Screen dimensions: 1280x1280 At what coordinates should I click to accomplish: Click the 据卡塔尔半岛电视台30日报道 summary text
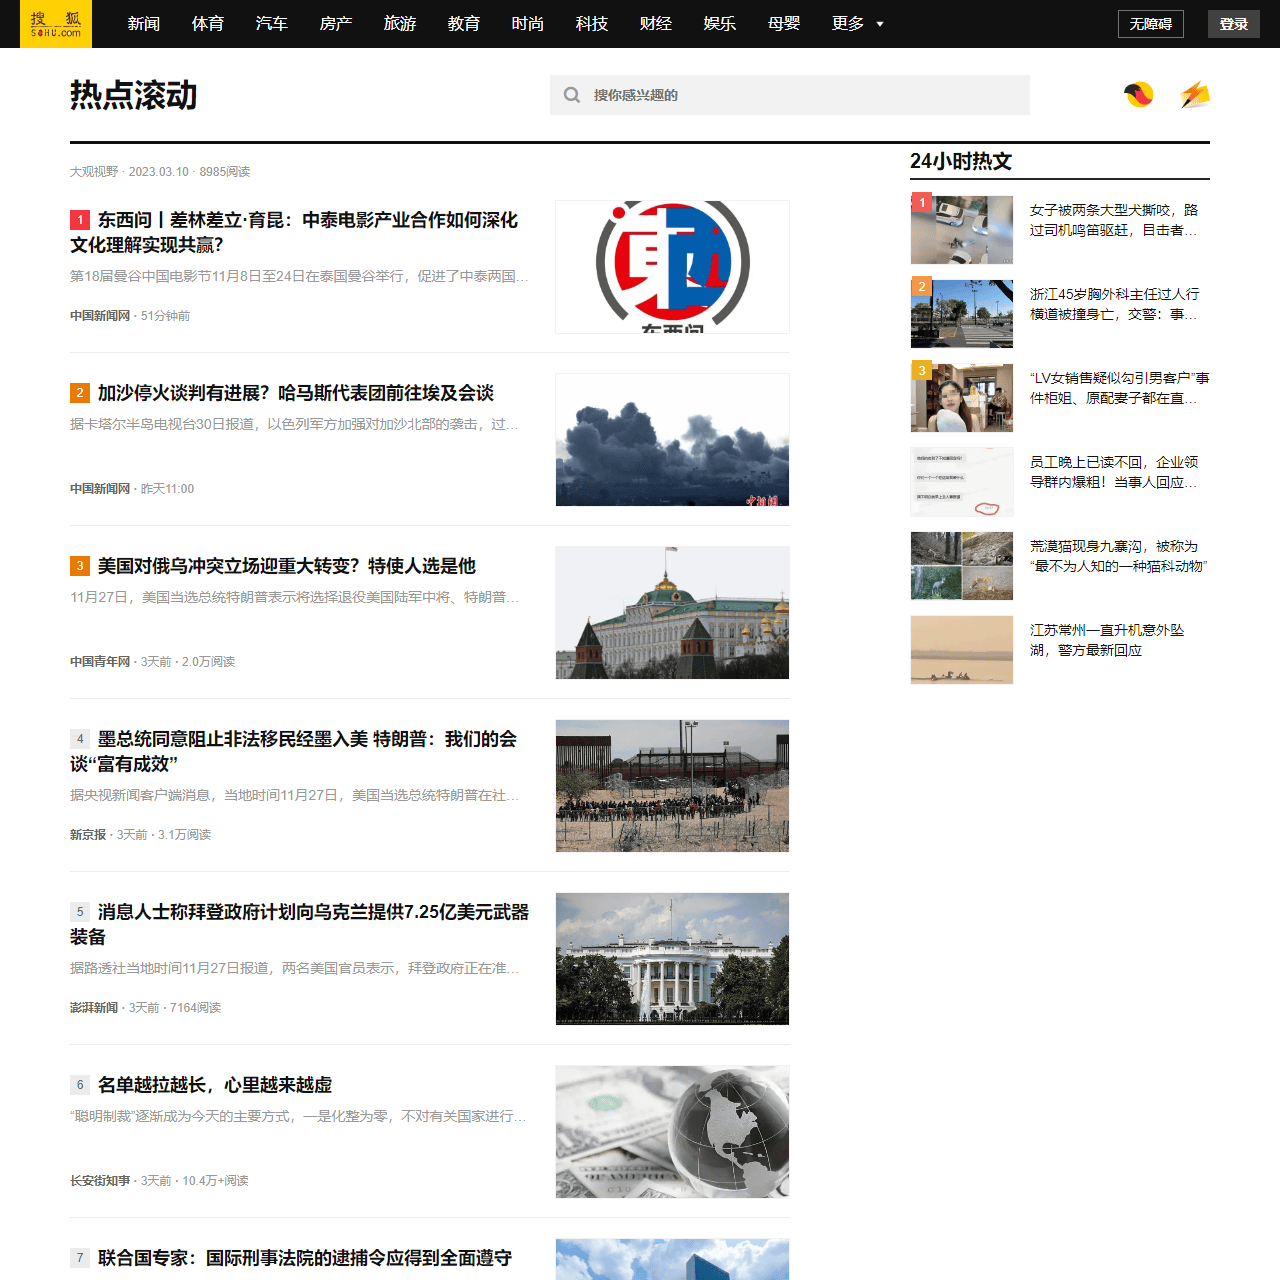294,424
